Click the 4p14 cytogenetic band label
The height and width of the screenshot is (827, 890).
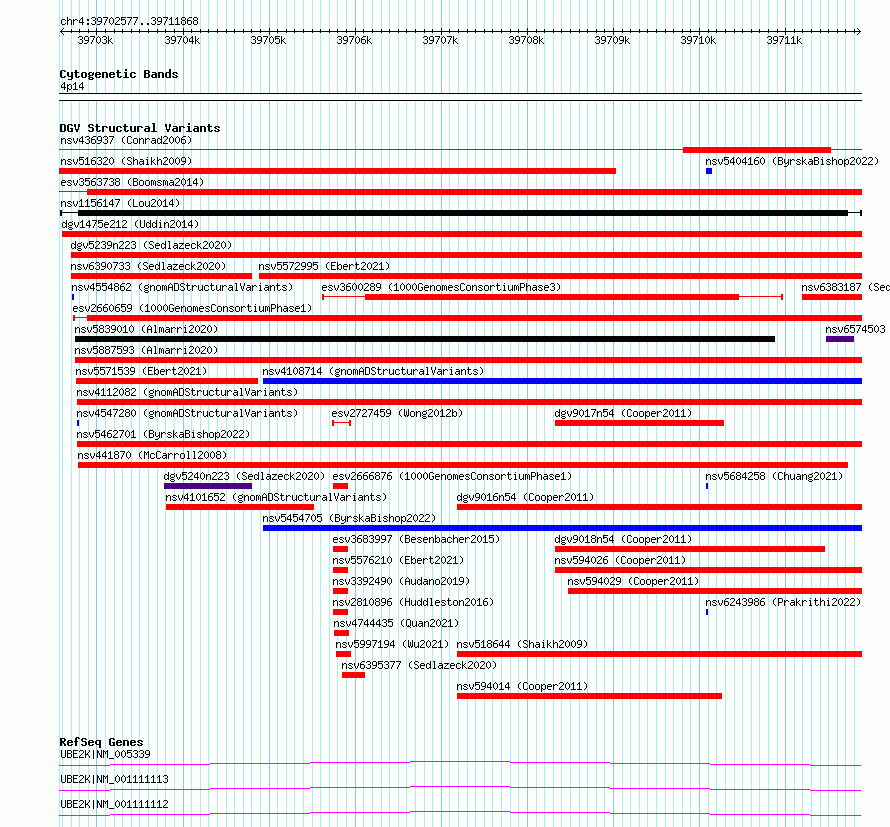tap(72, 86)
